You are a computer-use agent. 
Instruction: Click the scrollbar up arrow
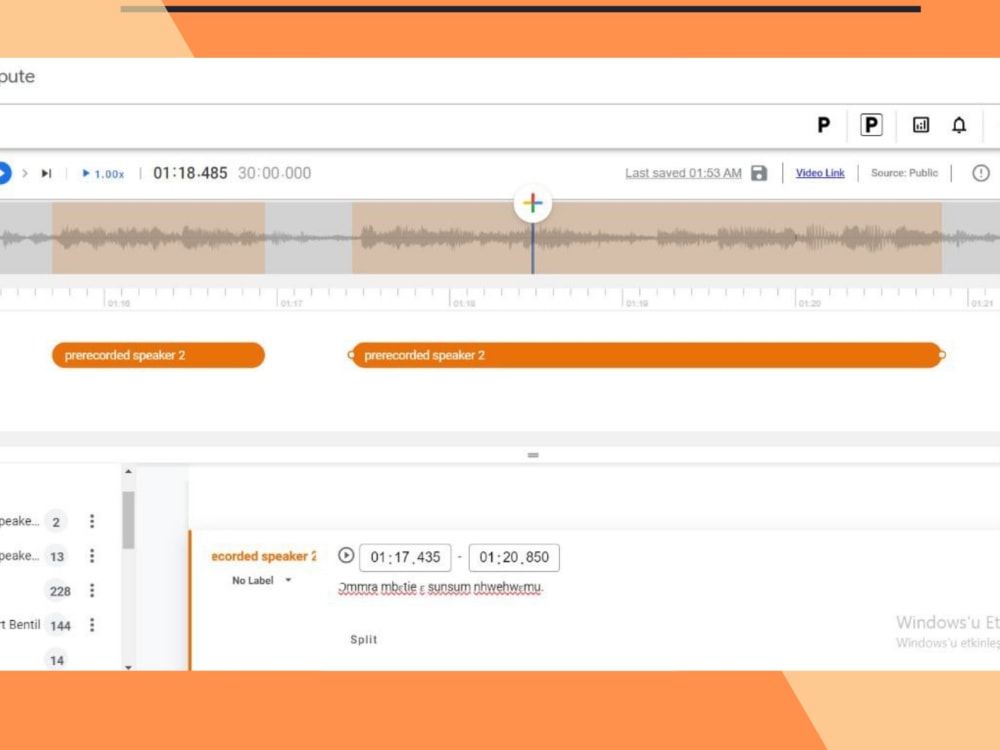tap(128, 471)
